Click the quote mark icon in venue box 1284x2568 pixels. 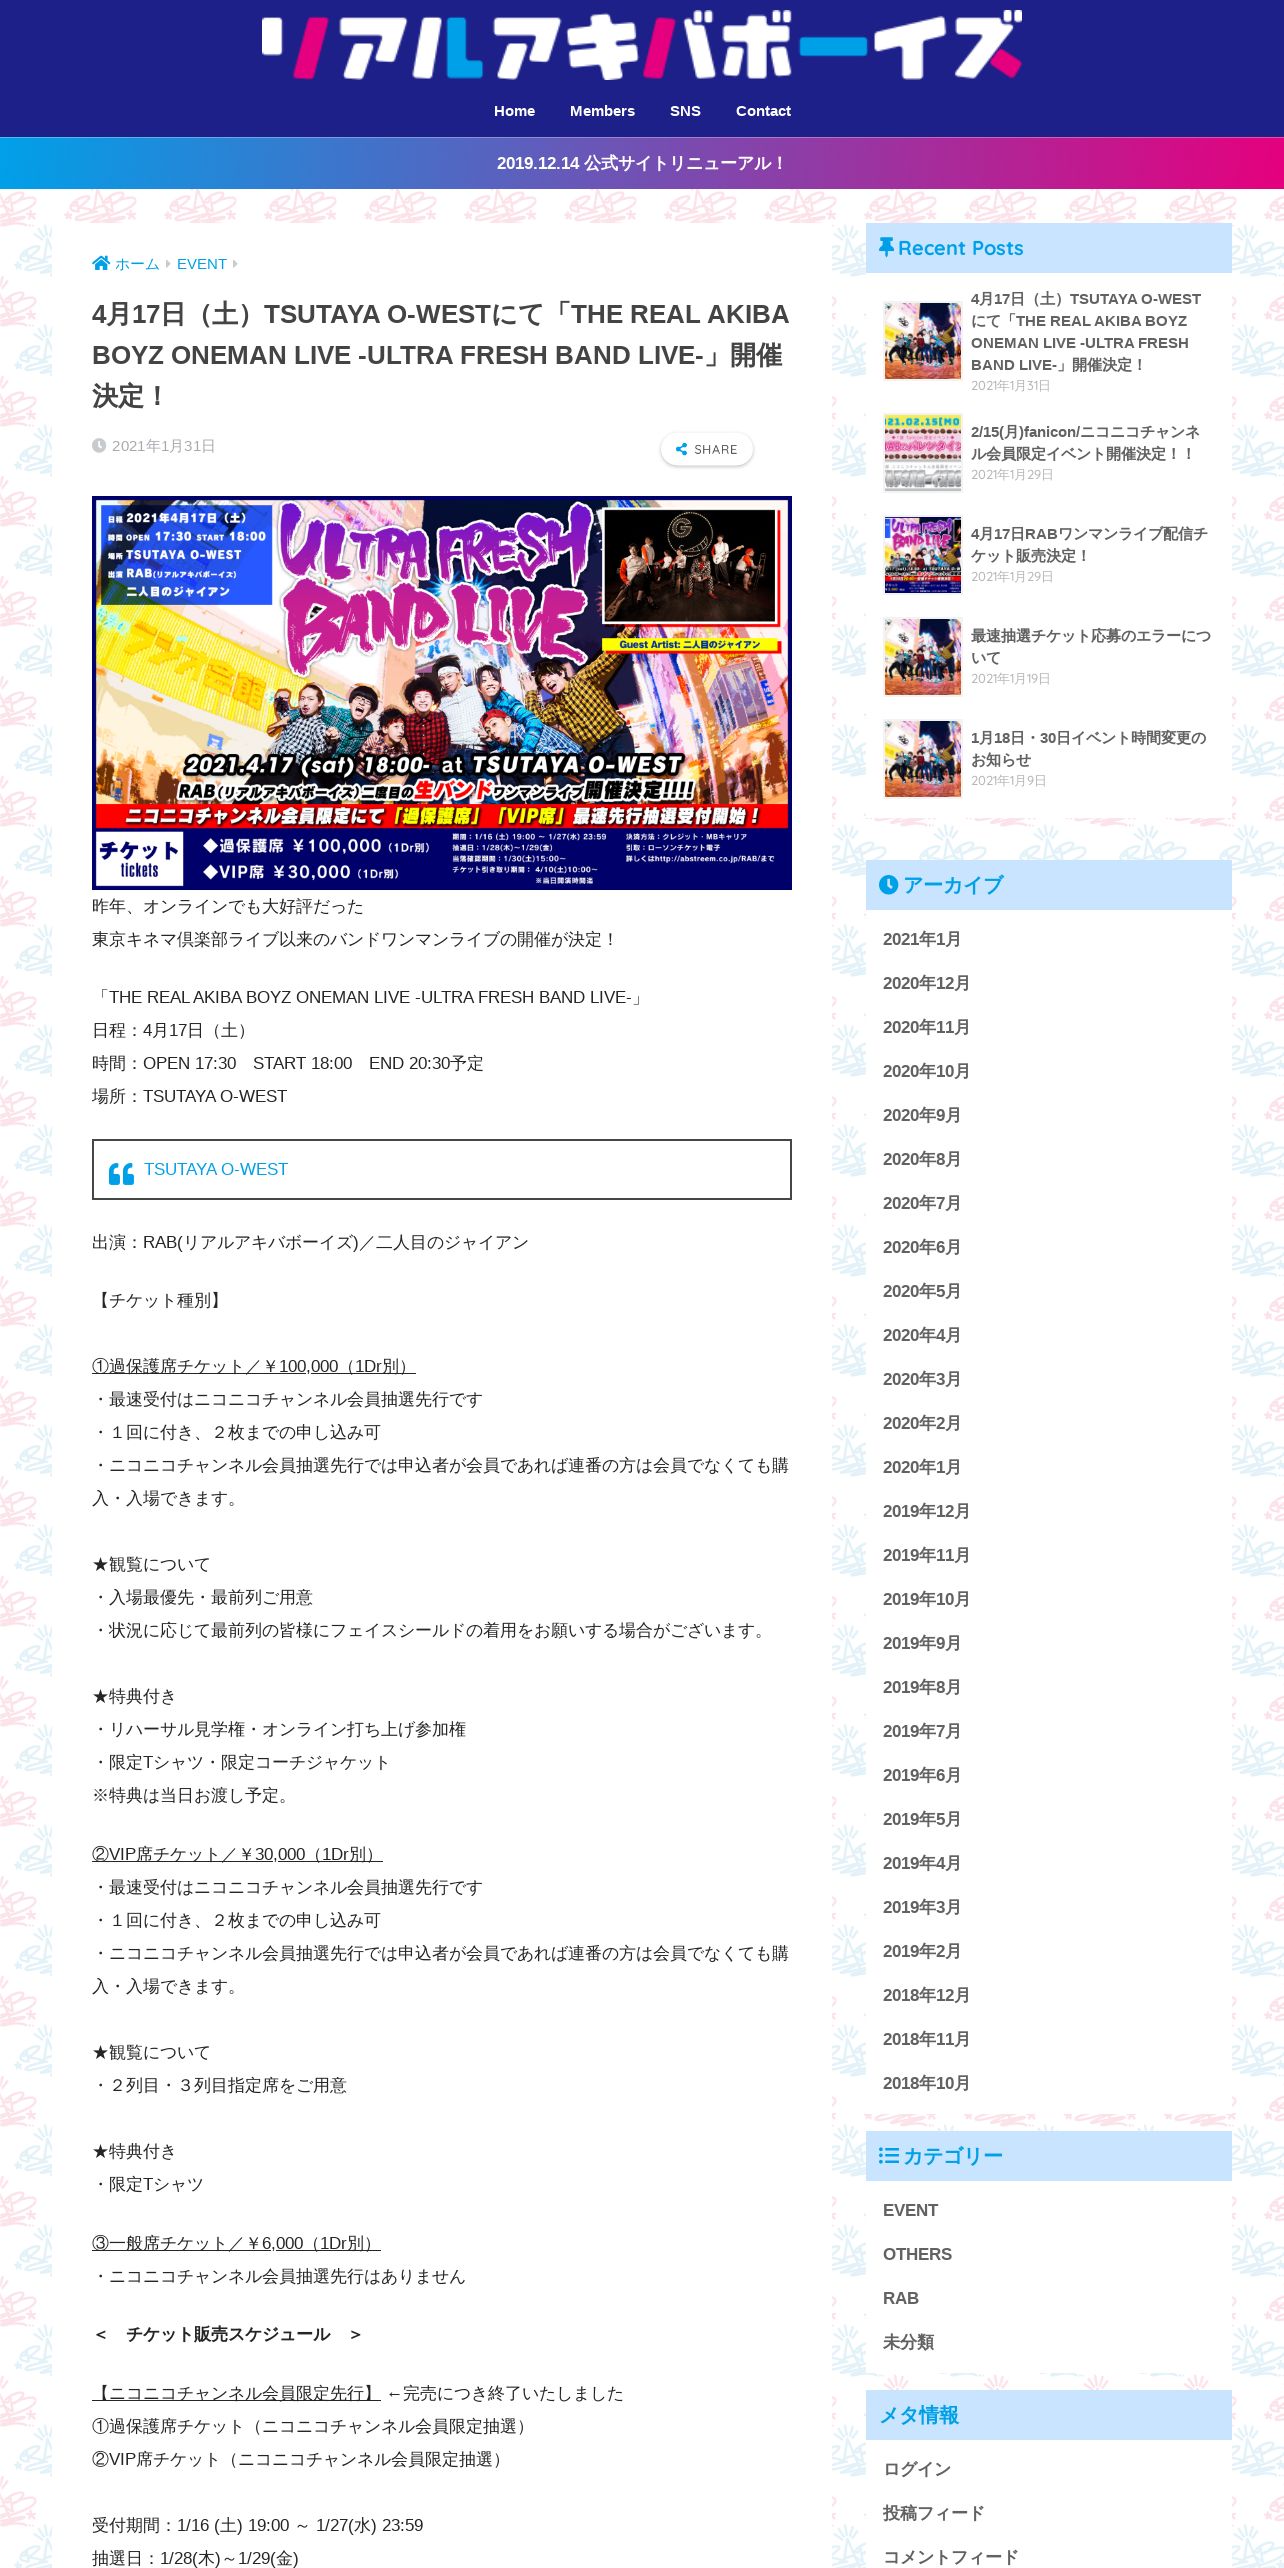click(x=121, y=1174)
